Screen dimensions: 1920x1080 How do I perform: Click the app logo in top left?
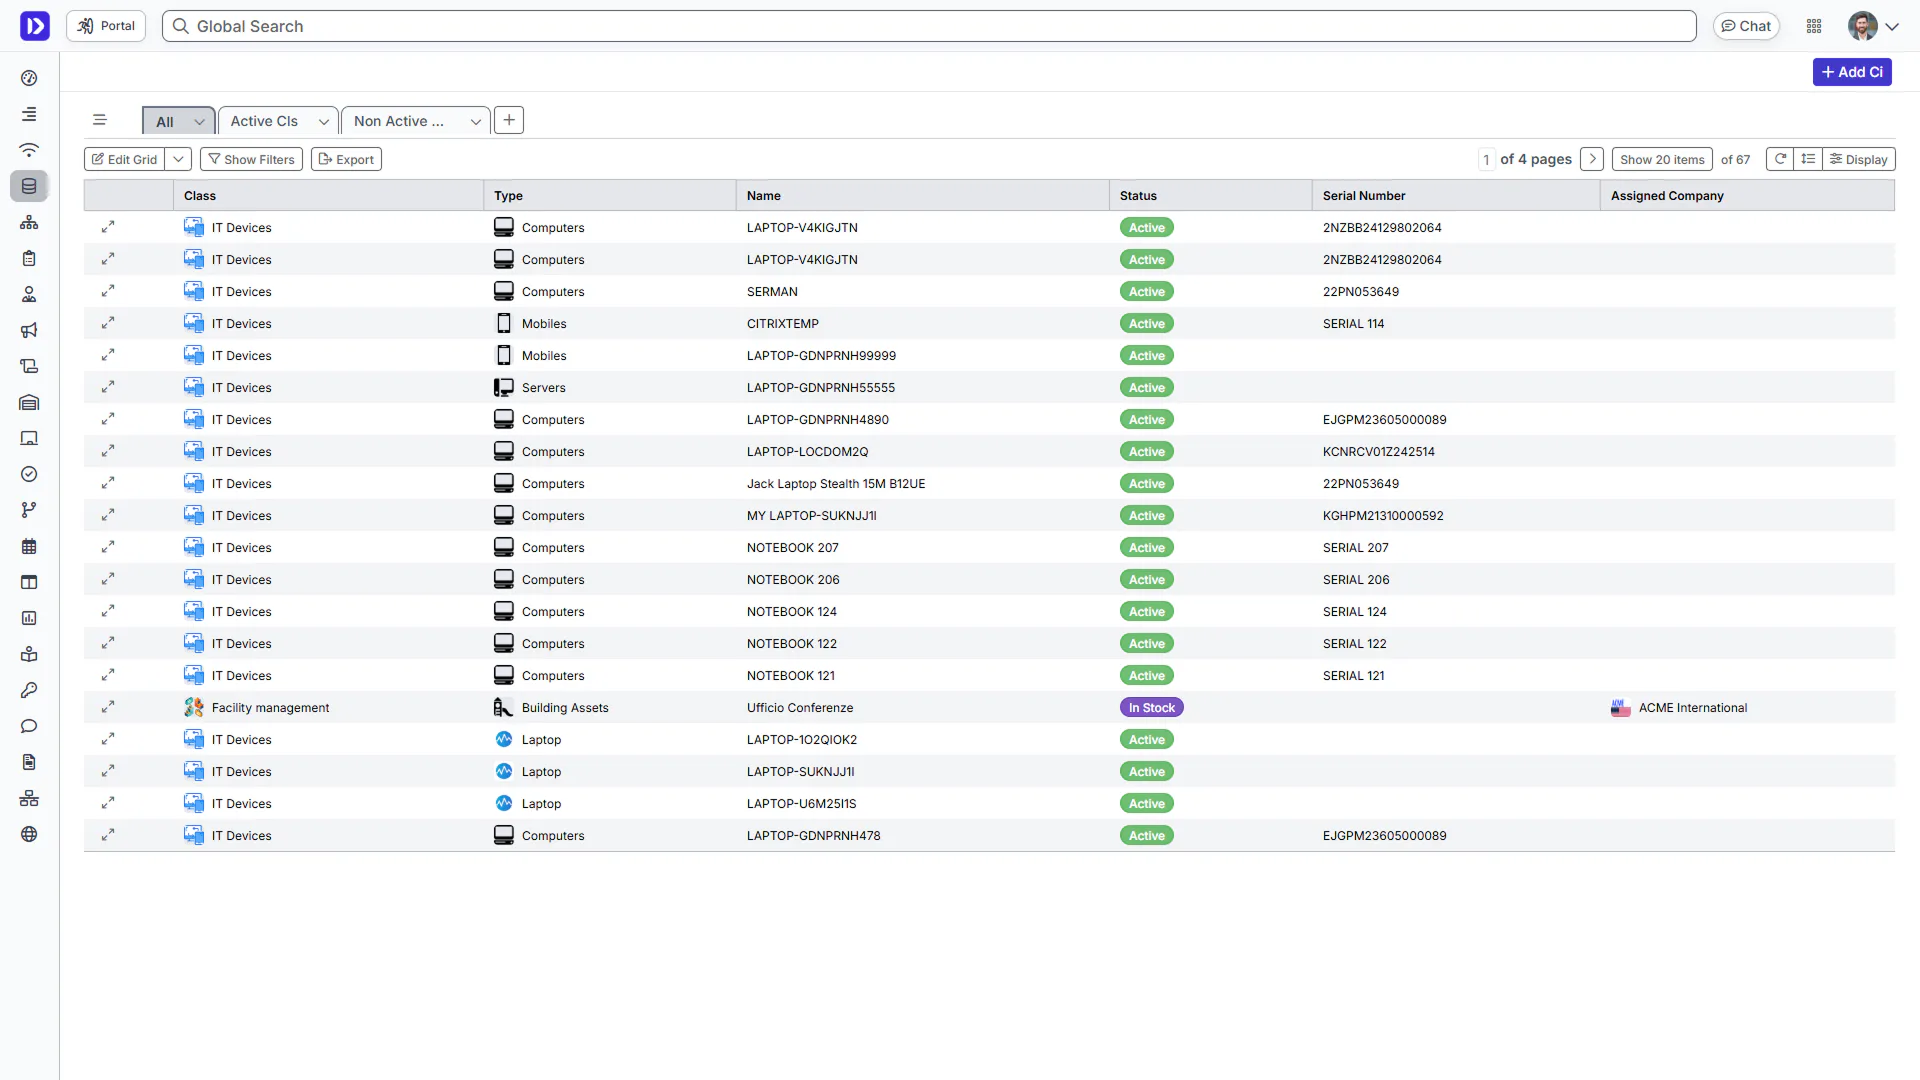tap(35, 26)
